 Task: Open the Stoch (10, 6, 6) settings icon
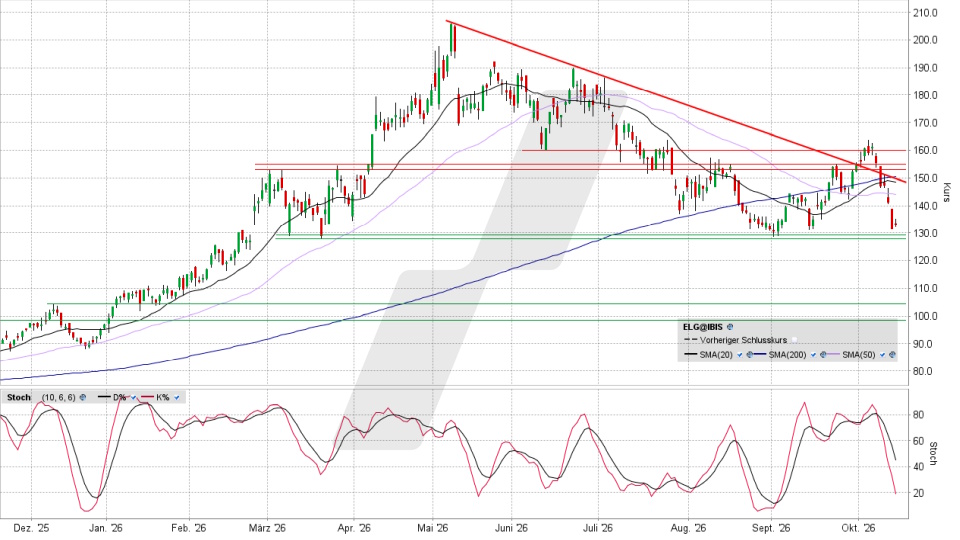click(83, 397)
